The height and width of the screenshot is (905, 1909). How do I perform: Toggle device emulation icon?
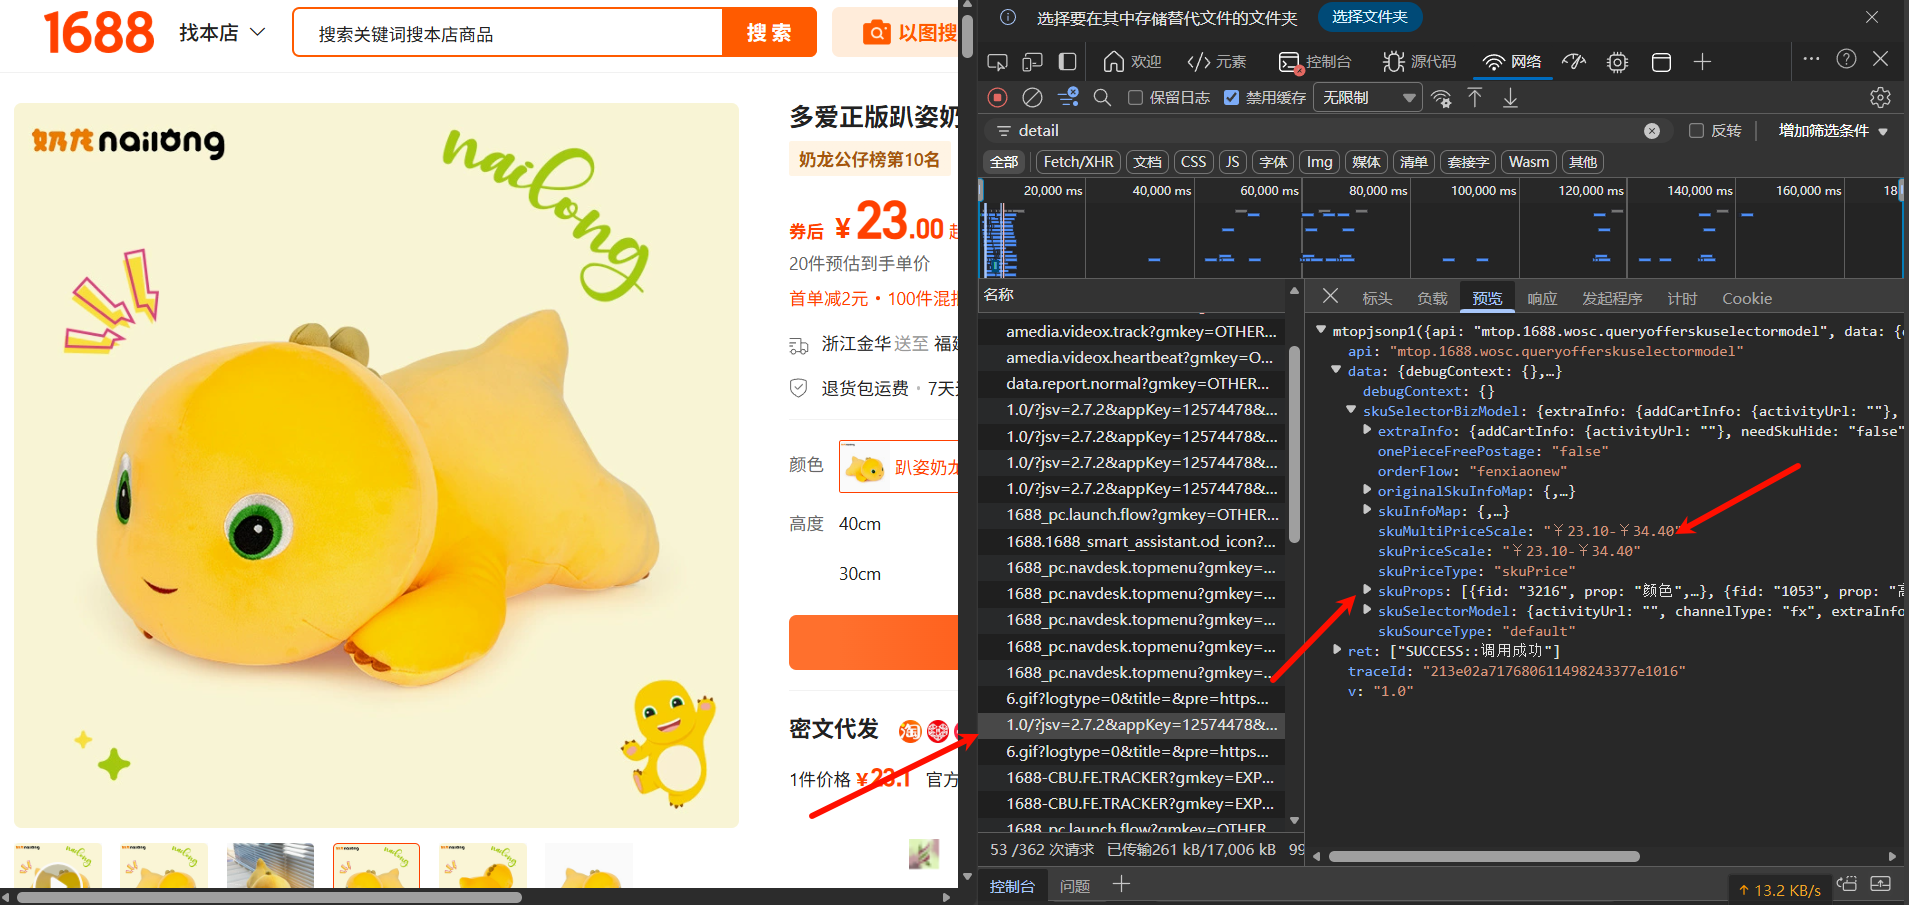1032,62
